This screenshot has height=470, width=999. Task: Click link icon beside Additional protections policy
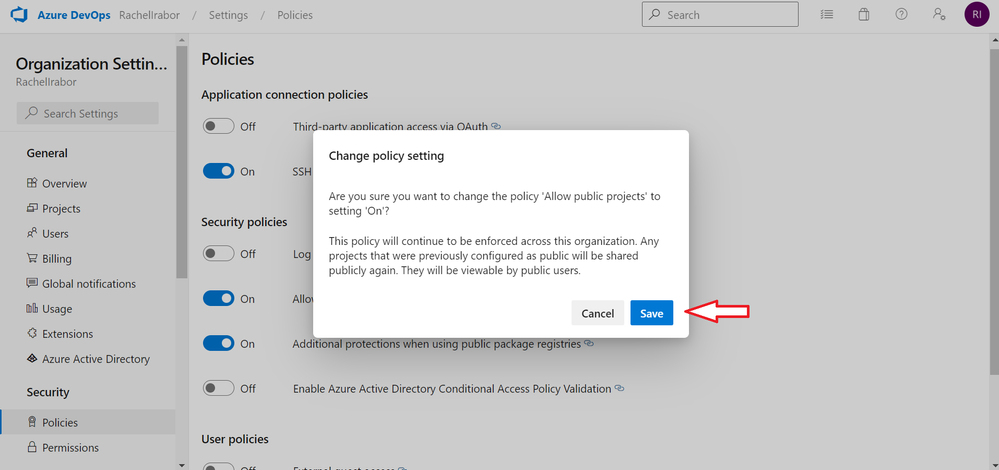[589, 343]
